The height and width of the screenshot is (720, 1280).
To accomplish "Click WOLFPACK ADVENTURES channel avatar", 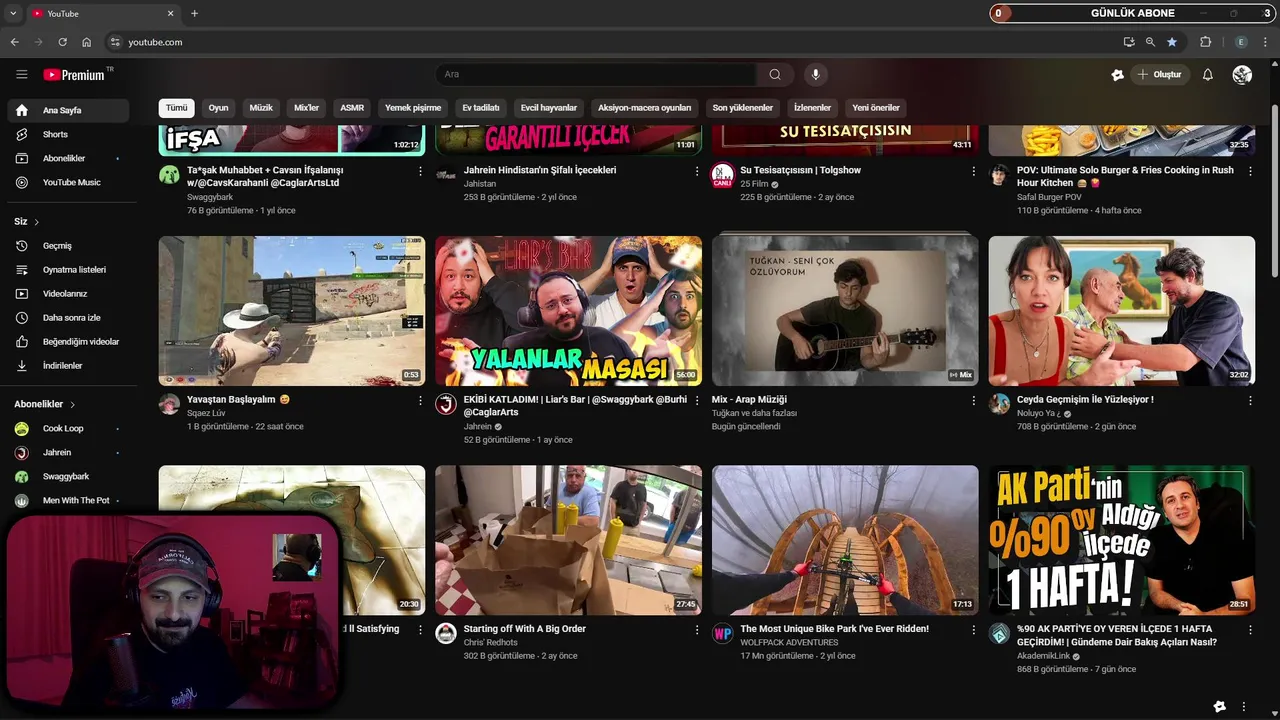I will [723, 633].
